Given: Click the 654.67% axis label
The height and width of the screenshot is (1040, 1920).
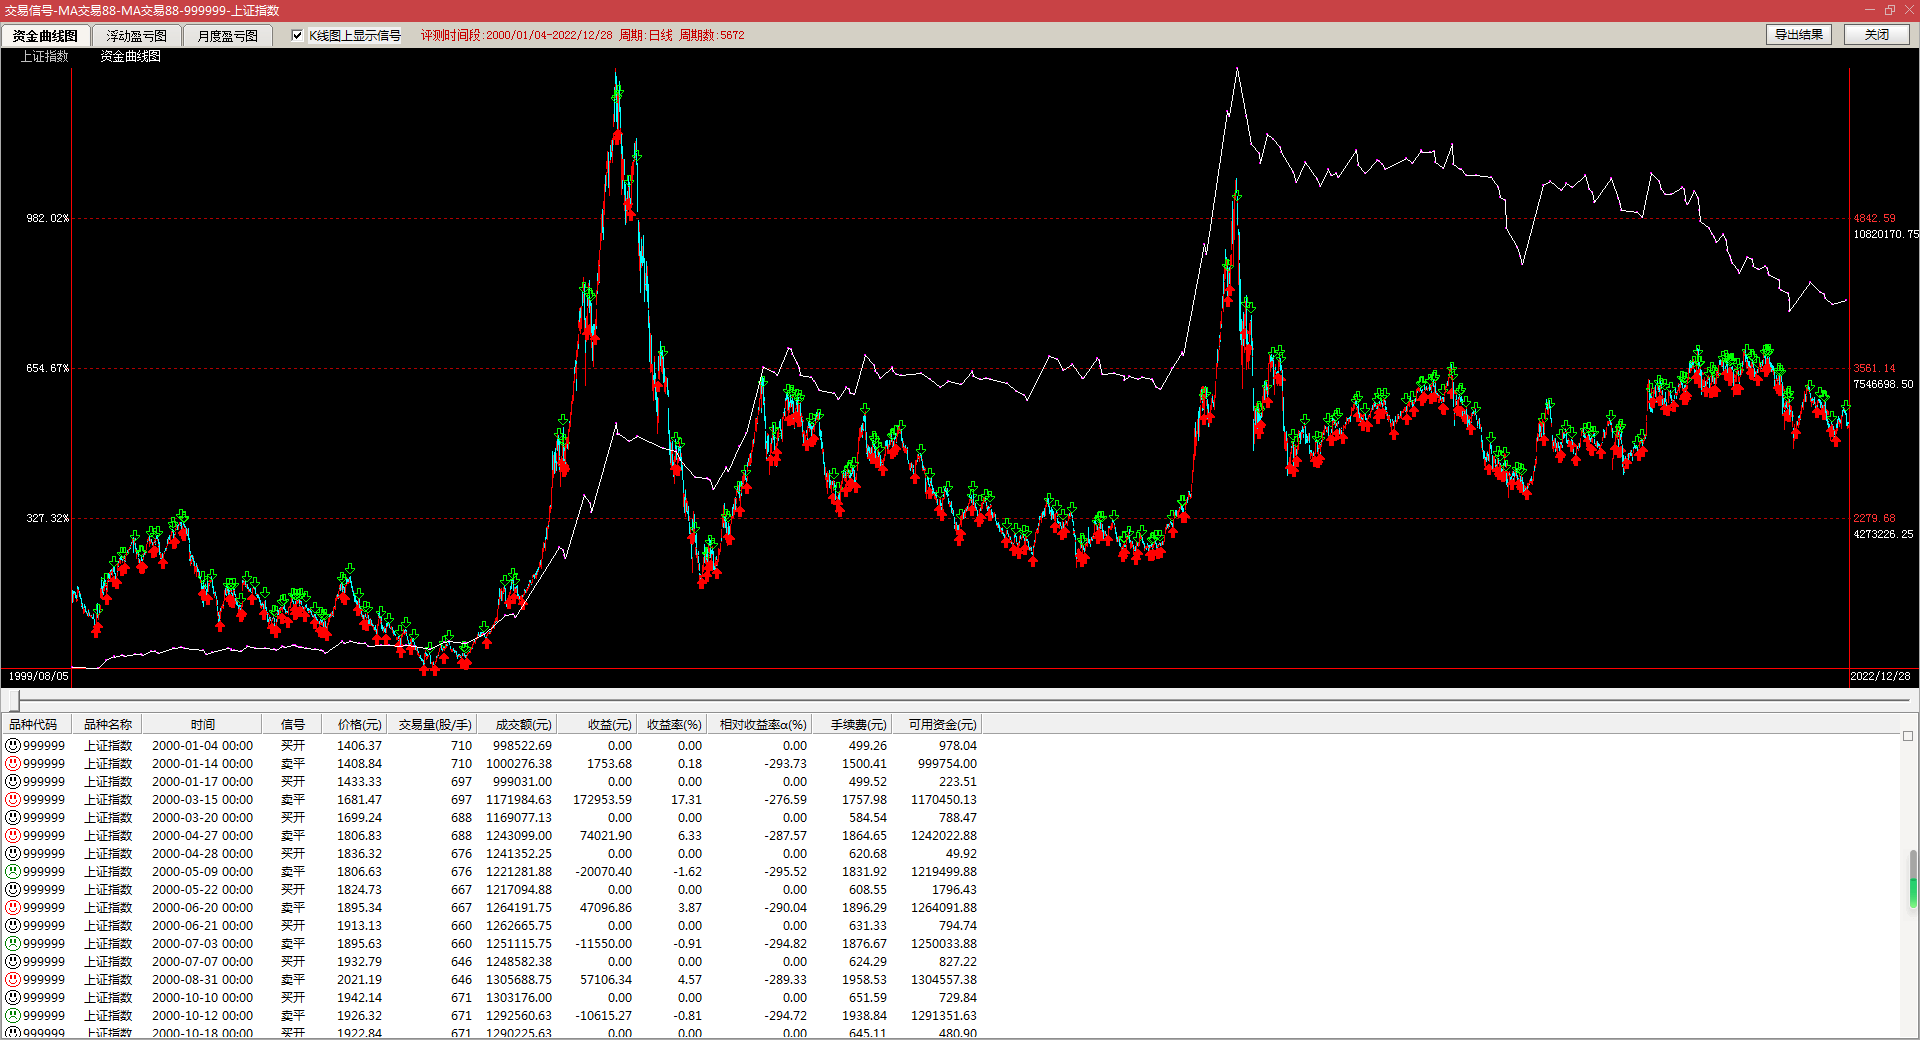Looking at the screenshot, I should [48, 368].
